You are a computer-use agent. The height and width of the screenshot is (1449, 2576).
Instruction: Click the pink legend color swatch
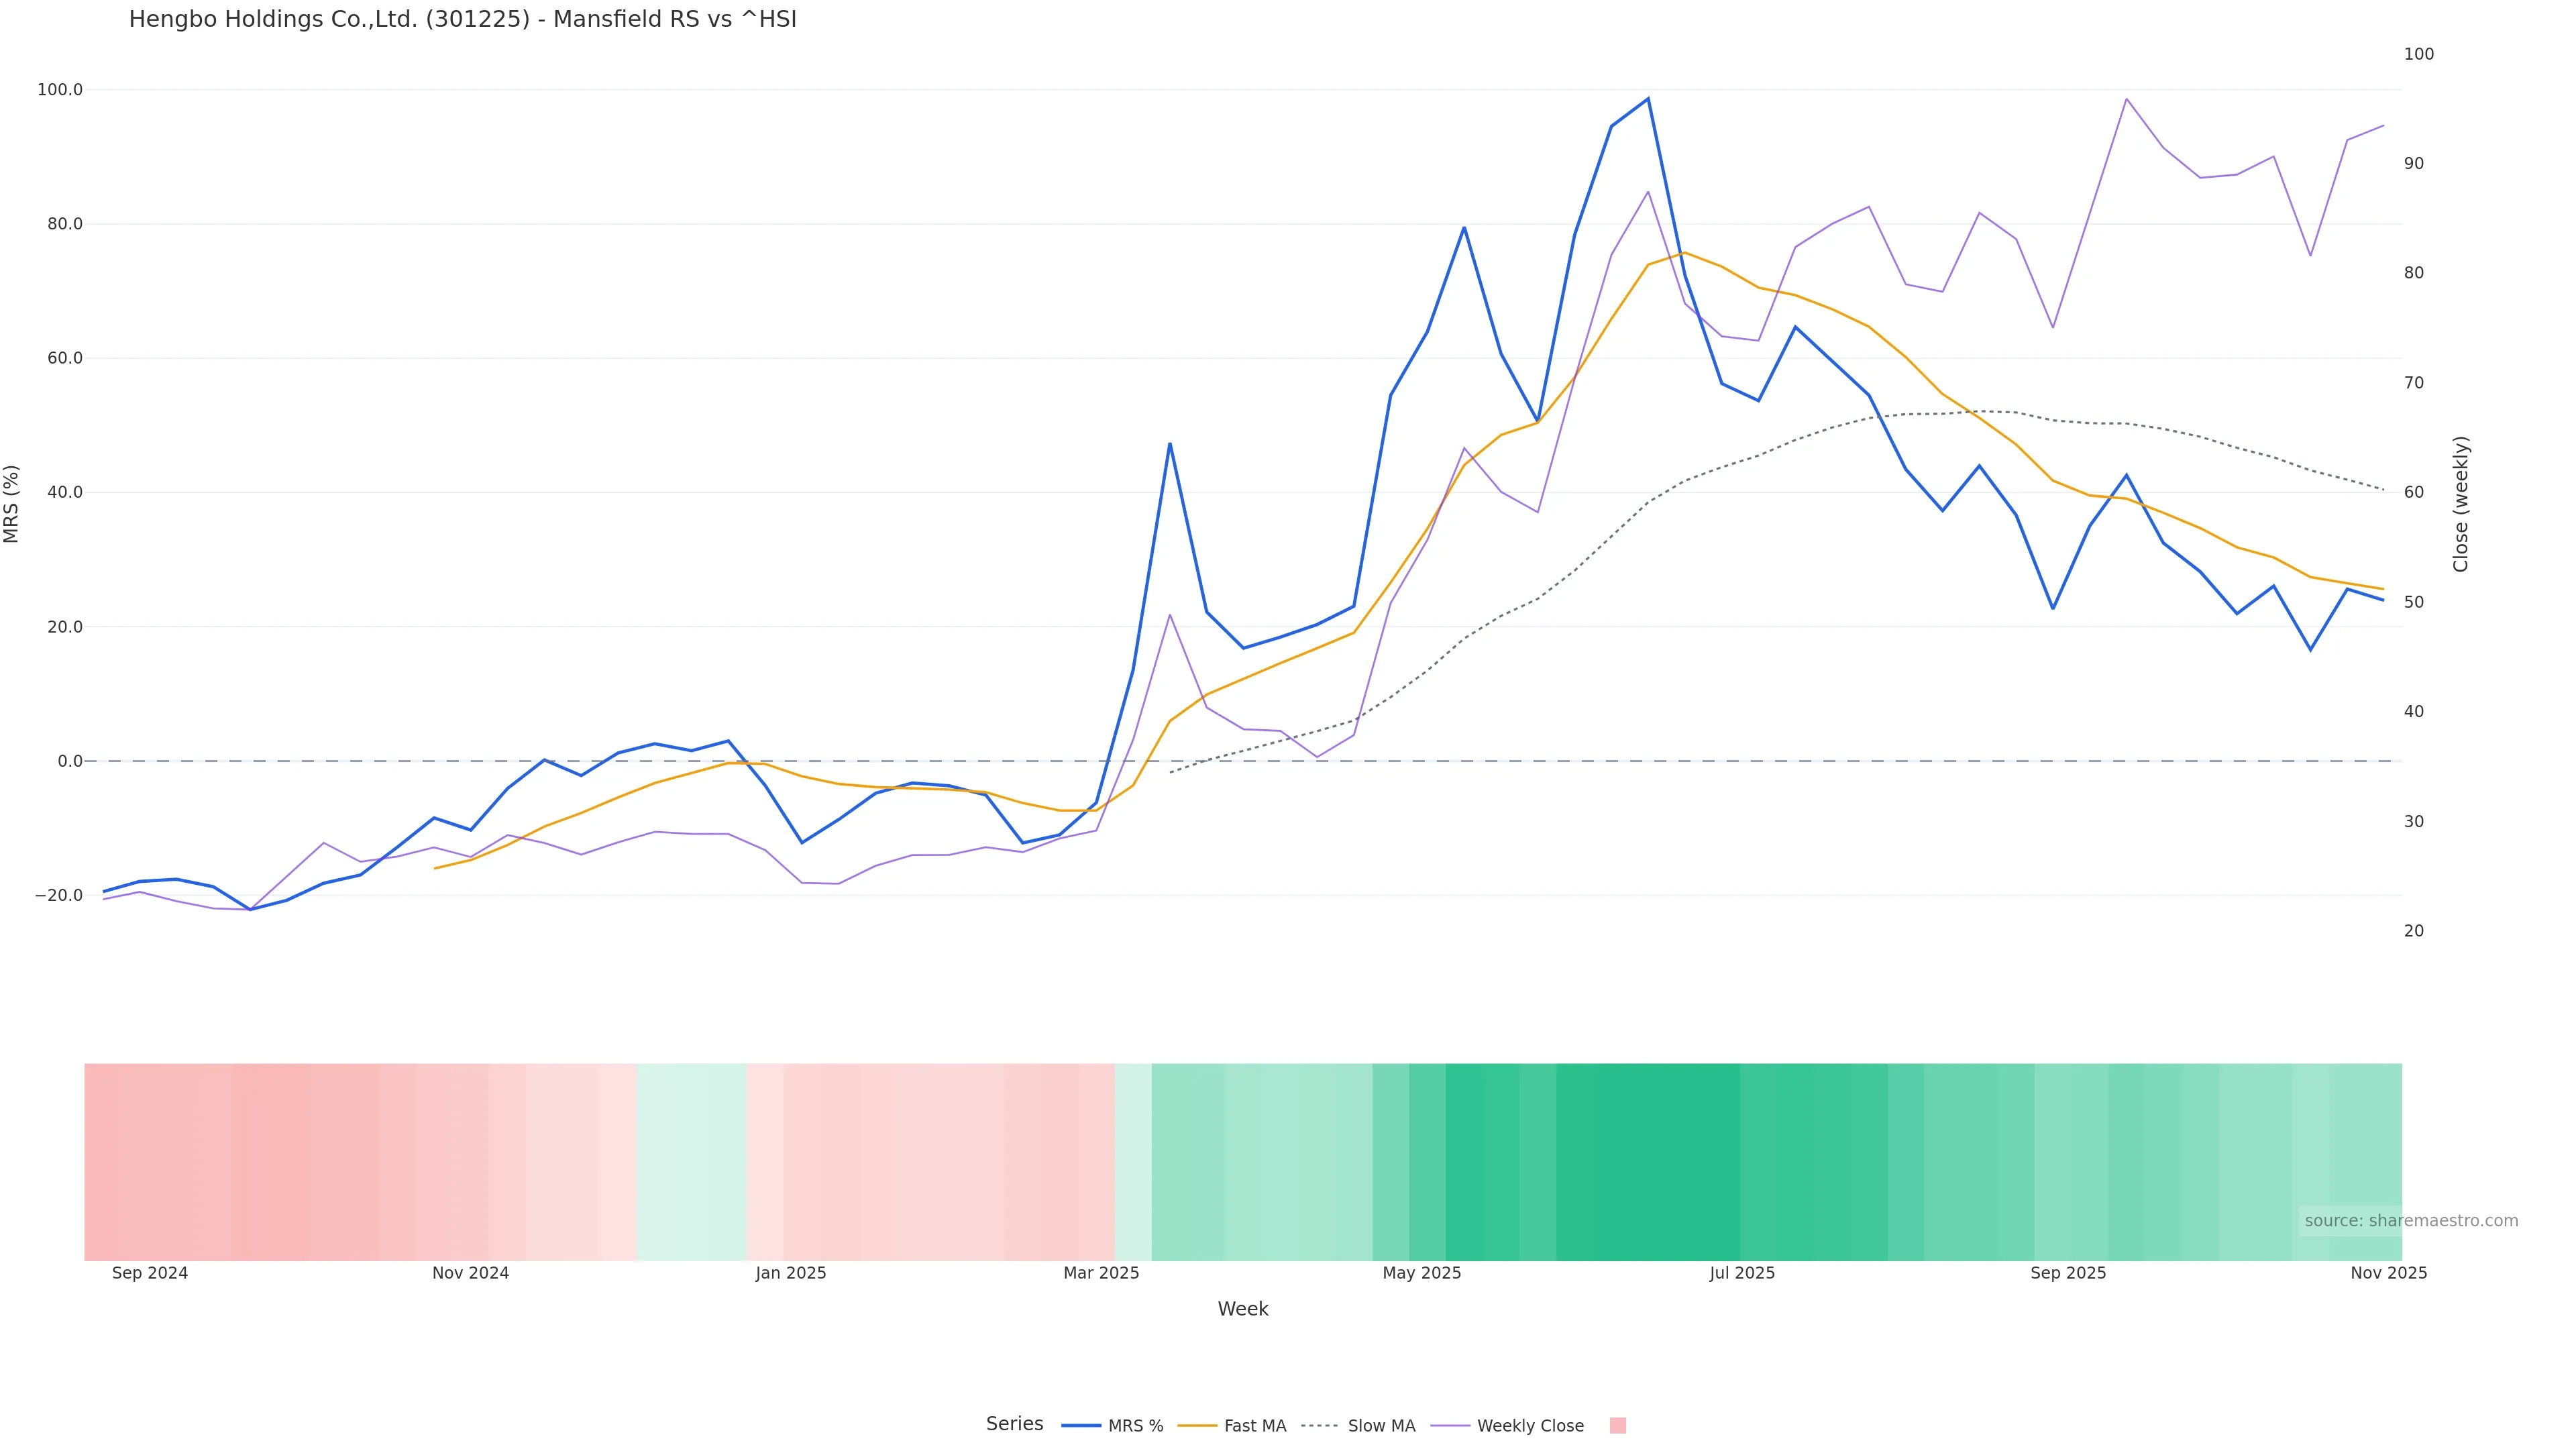point(1618,1426)
